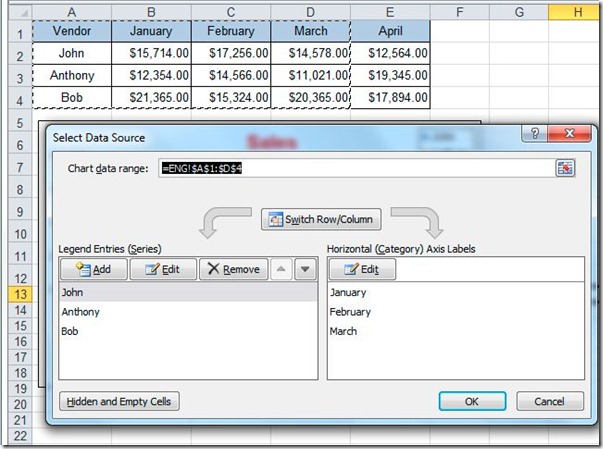This screenshot has width=603, height=449.
Task: Open Hidden and Empty Cells options
Action: tap(119, 401)
